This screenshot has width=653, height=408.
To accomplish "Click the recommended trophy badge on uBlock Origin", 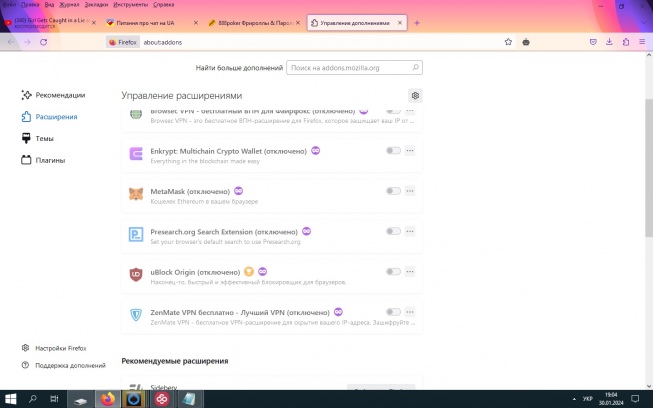I will pos(249,272).
